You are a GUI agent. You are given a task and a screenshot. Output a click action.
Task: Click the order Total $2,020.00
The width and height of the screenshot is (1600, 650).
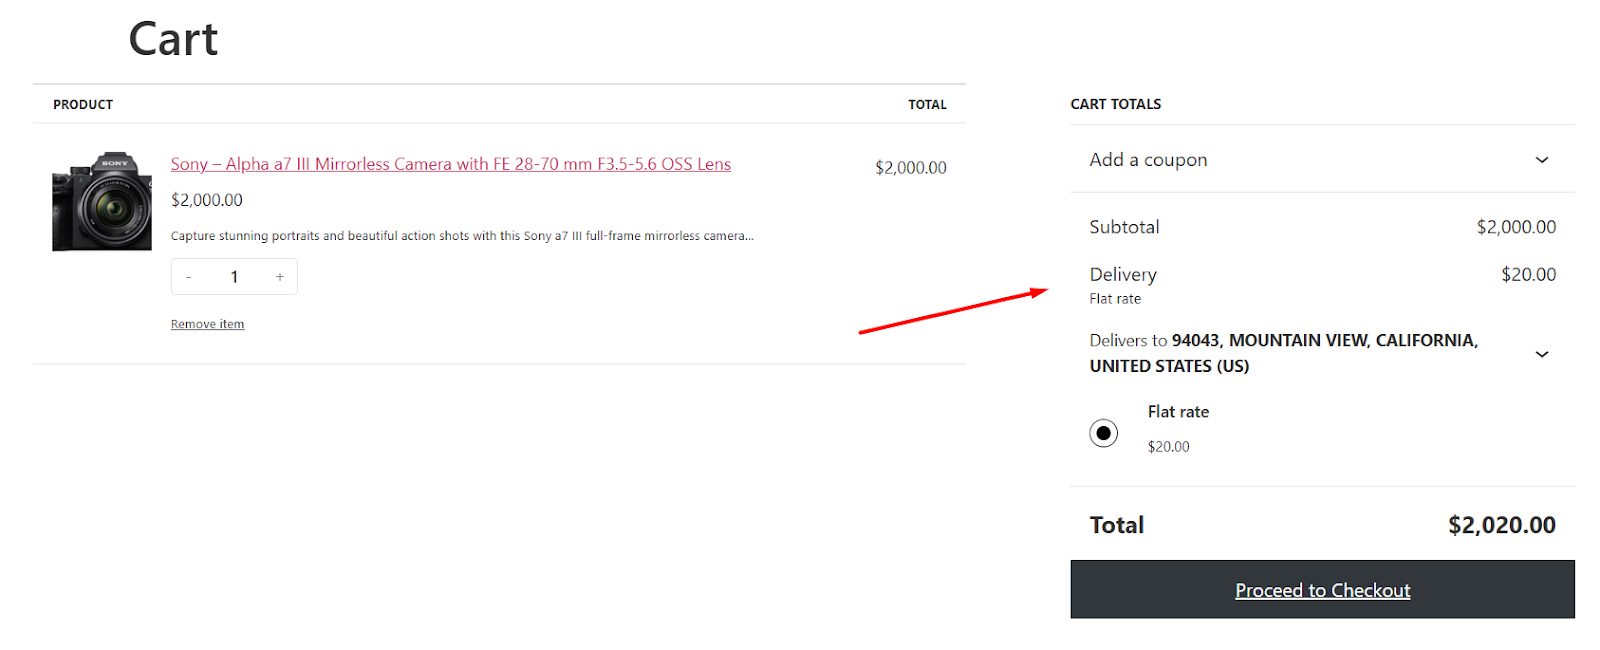tap(1502, 525)
